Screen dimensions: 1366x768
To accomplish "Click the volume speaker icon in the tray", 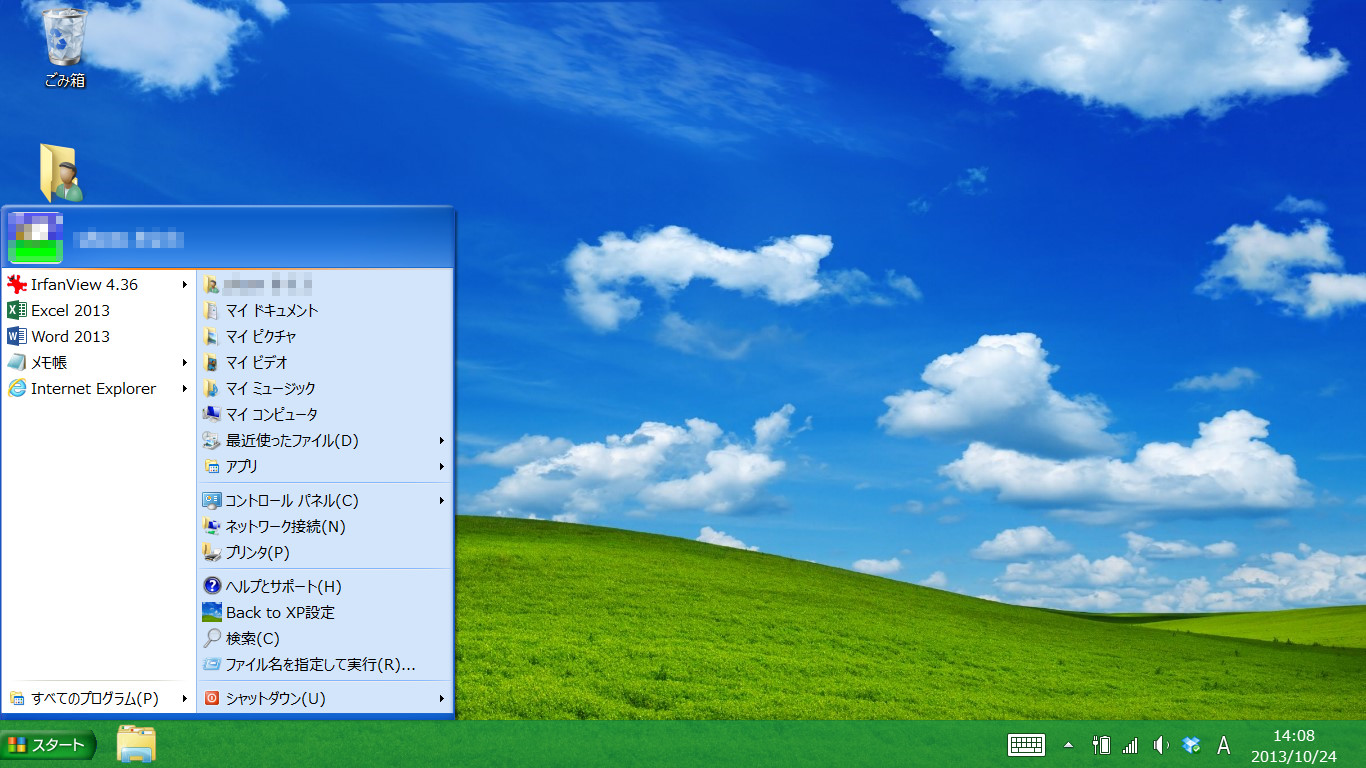I will (1160, 744).
